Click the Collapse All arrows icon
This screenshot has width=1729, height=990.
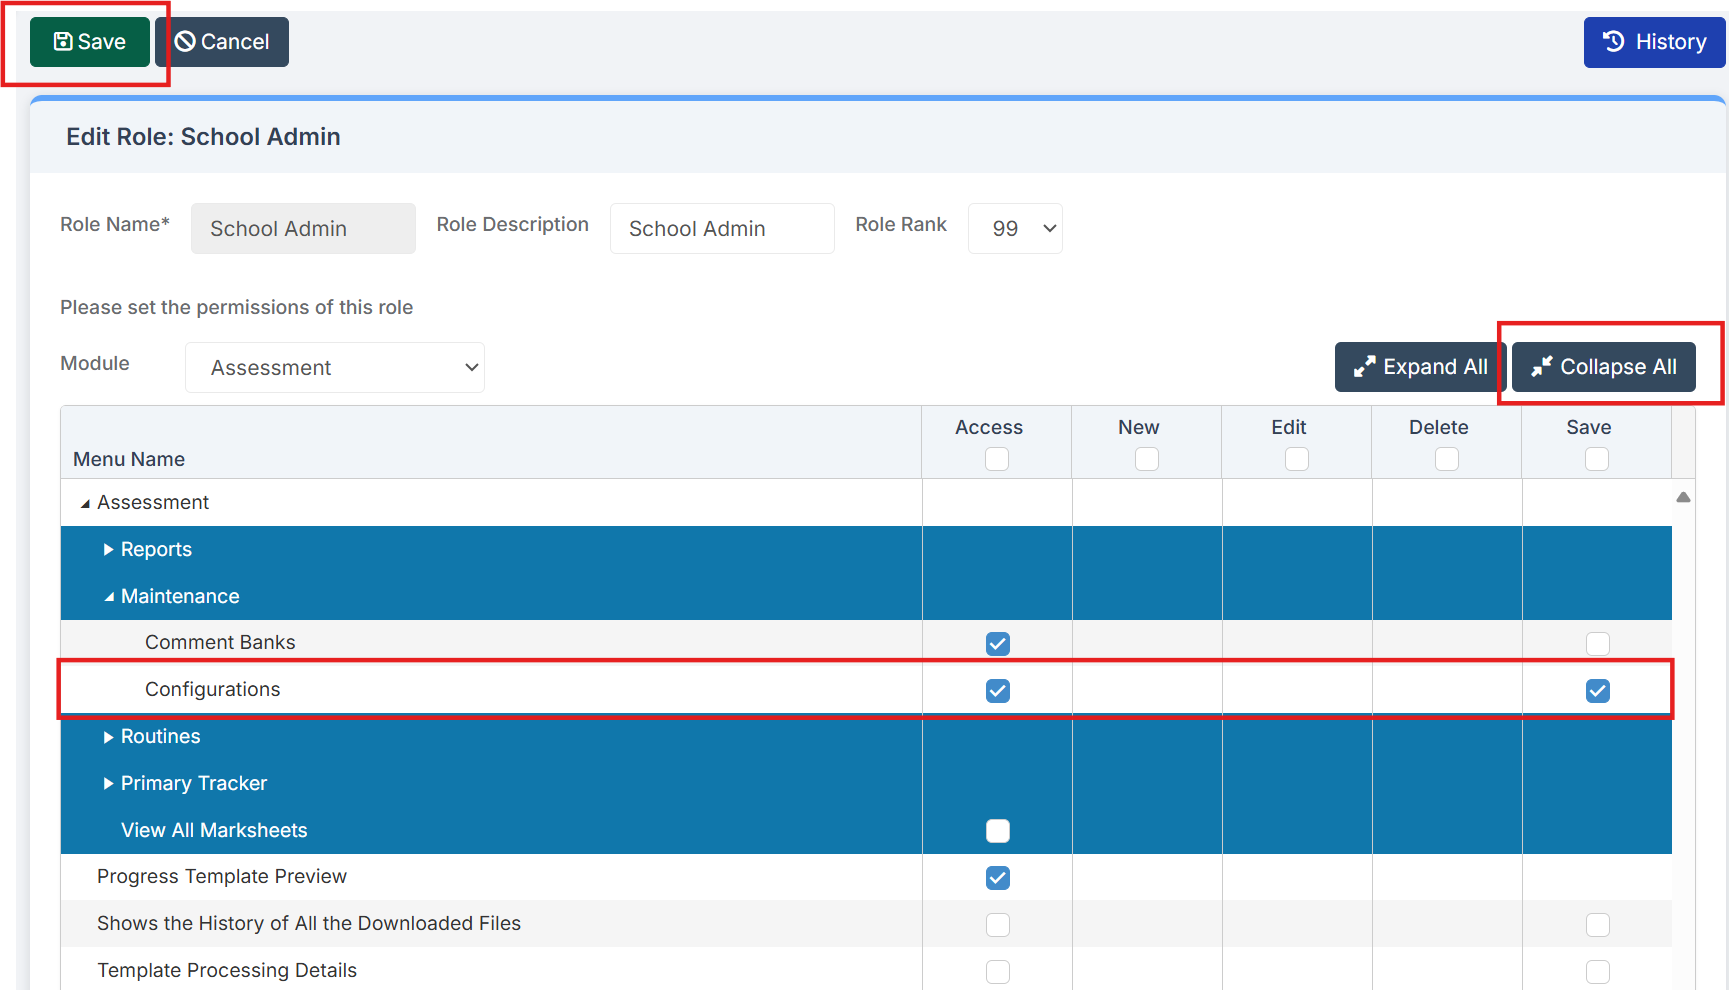[x=1541, y=367]
